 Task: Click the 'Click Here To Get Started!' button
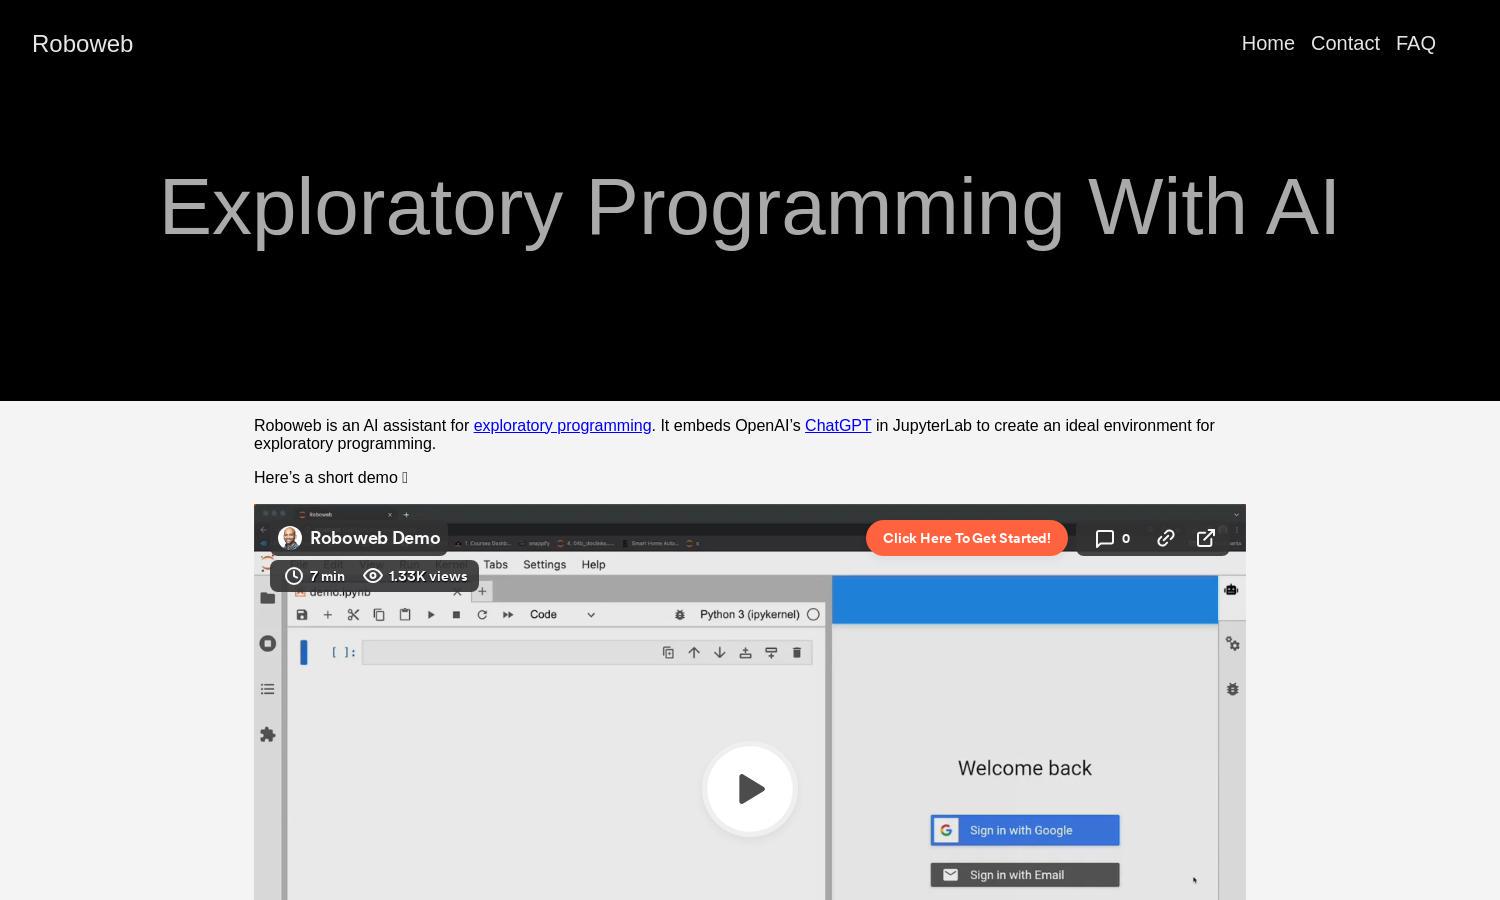[967, 538]
